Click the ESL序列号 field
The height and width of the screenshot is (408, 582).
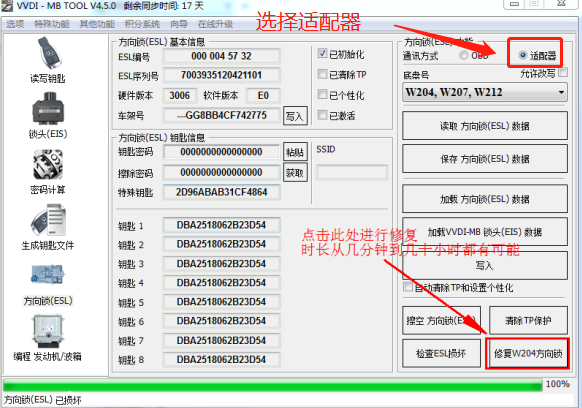[222, 75]
